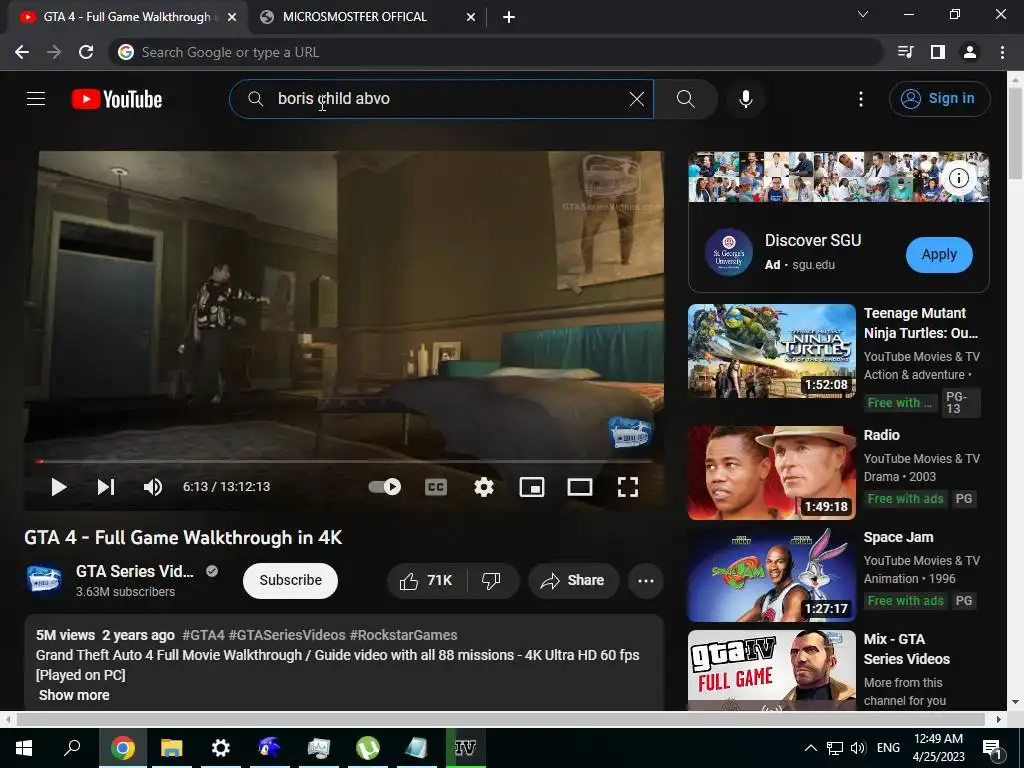Open Teenage Mutant Ninja Turtles thumbnail
The image size is (1024, 768).
771,351
